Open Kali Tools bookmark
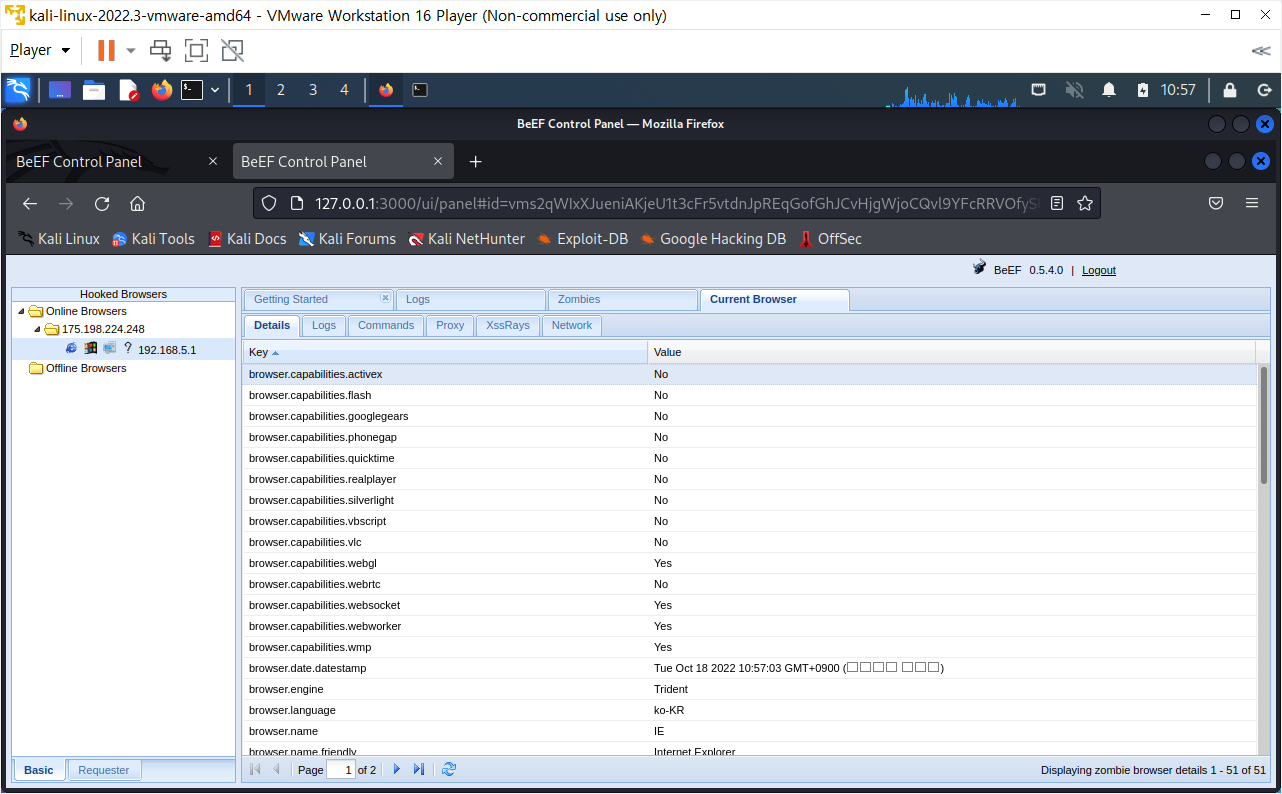 153,239
